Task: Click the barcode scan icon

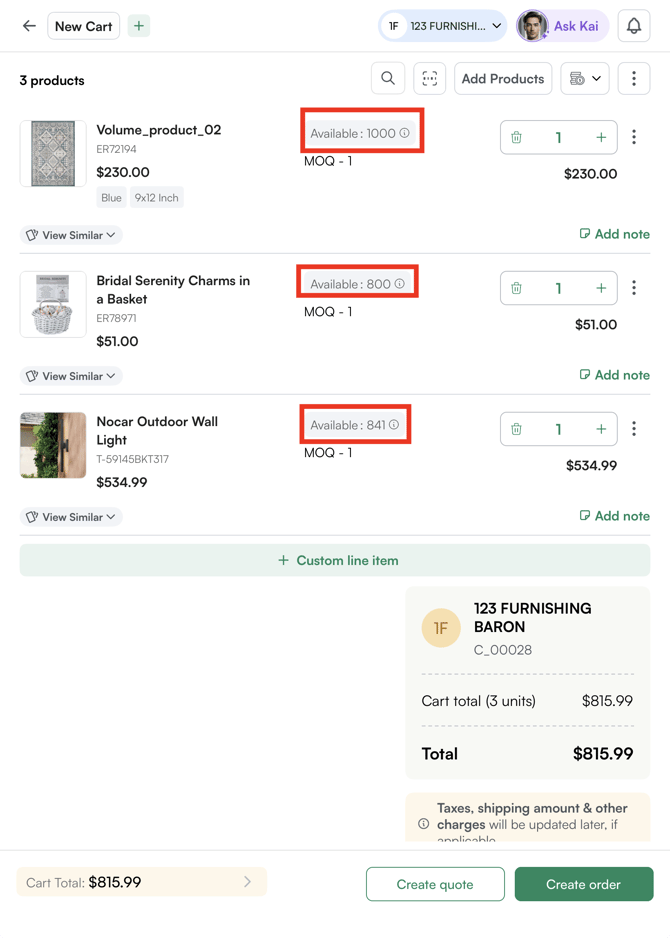Action: pyautogui.click(x=430, y=78)
